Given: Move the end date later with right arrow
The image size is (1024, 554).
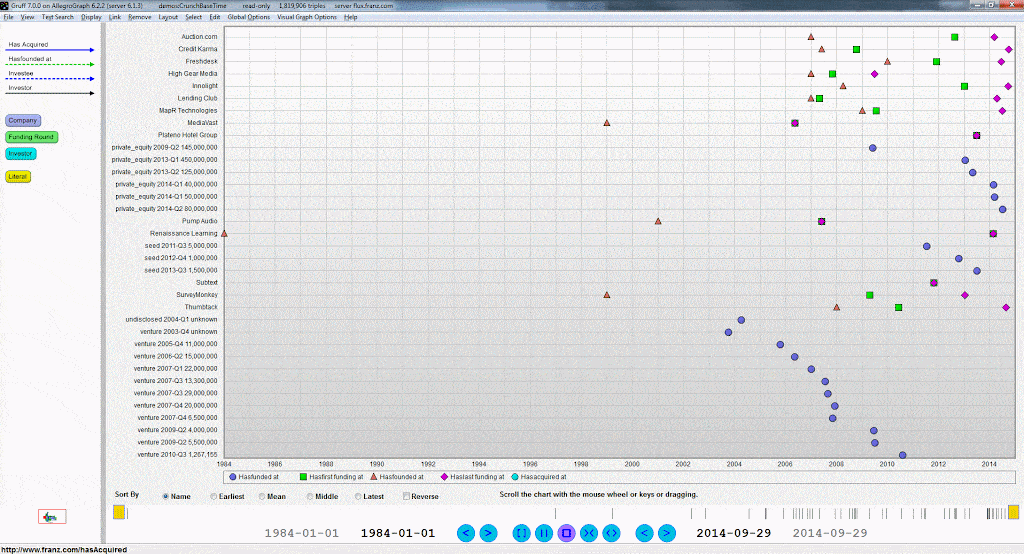Looking at the screenshot, I should click(666, 533).
